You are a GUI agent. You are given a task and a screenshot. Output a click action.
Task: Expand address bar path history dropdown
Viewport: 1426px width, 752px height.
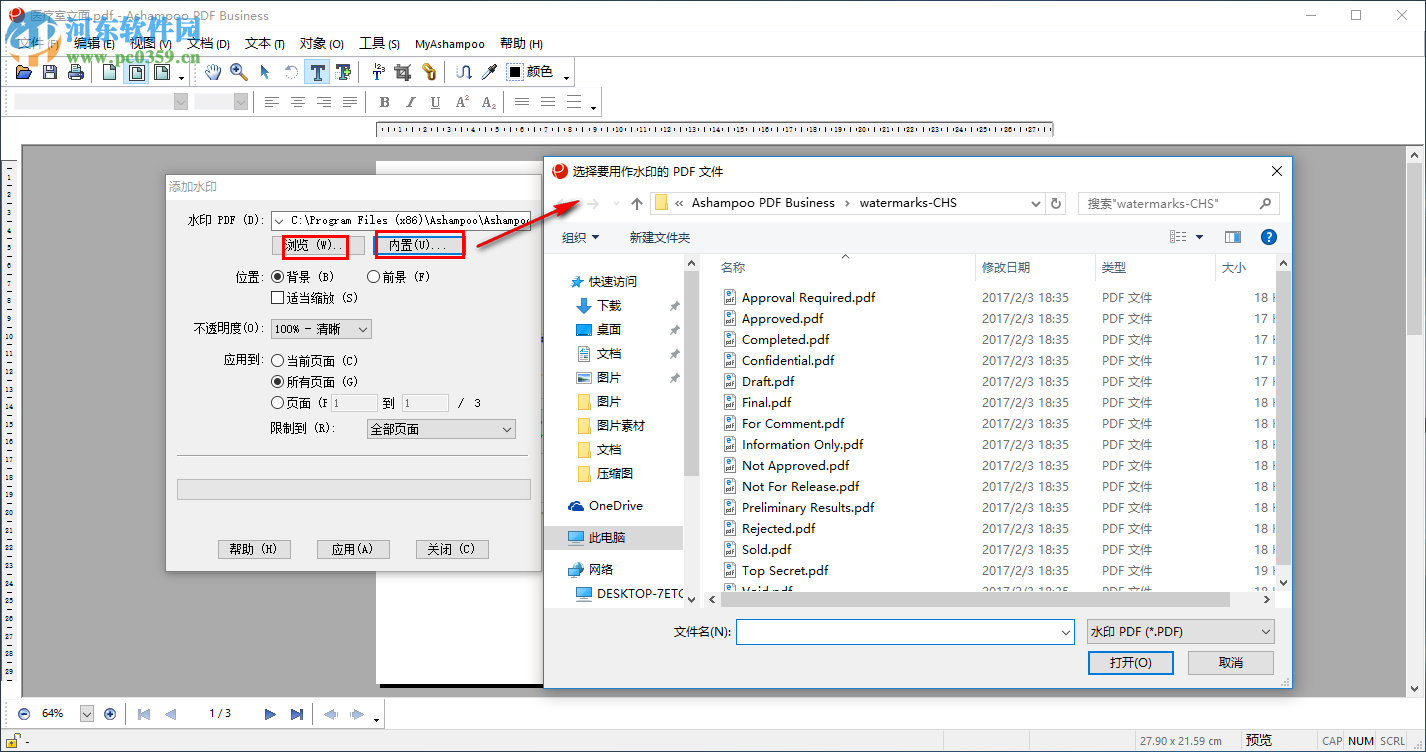pyautogui.click(x=1036, y=203)
